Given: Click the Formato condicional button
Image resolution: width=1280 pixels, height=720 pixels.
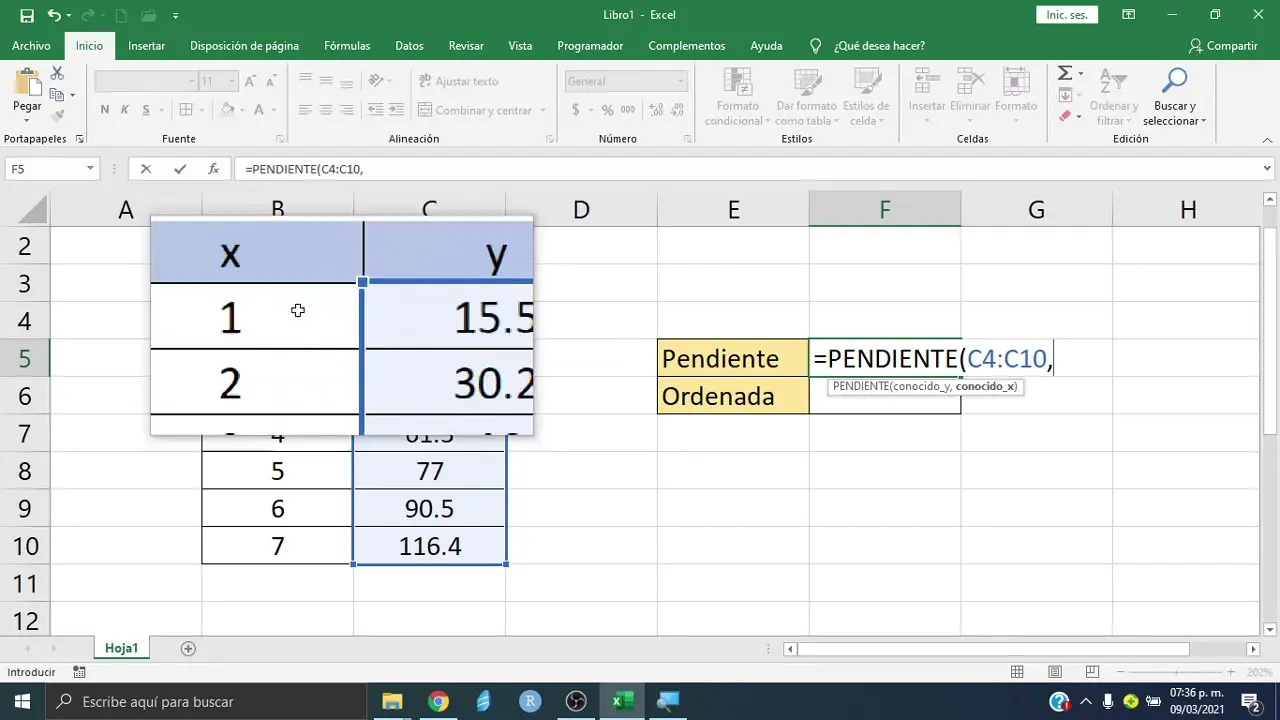Looking at the screenshot, I should pyautogui.click(x=737, y=95).
